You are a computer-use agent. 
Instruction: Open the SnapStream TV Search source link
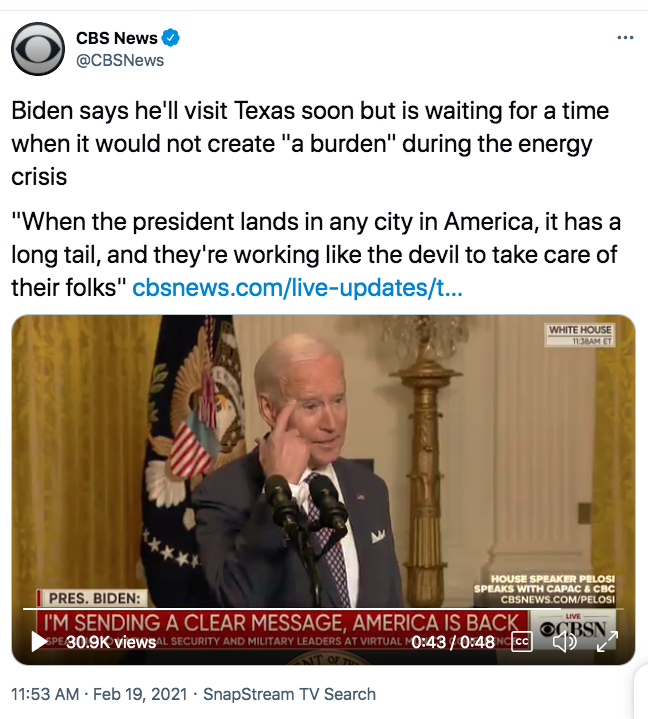pos(289,694)
